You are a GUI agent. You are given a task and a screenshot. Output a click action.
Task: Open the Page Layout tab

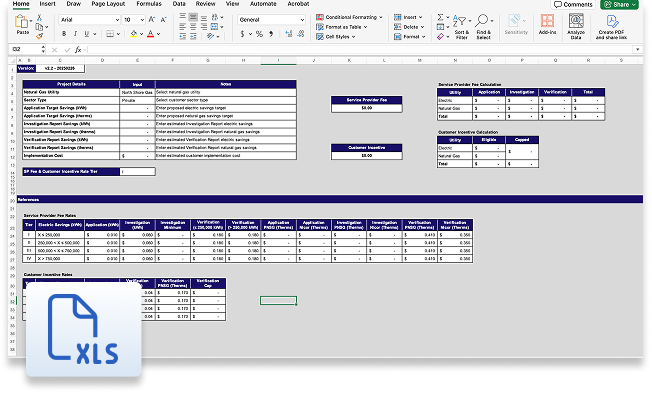(108, 4)
